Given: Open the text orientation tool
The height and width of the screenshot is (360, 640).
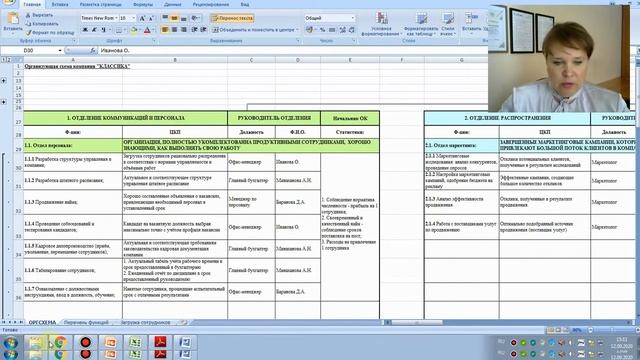Looking at the screenshot, I should pyautogui.click(x=196, y=18).
